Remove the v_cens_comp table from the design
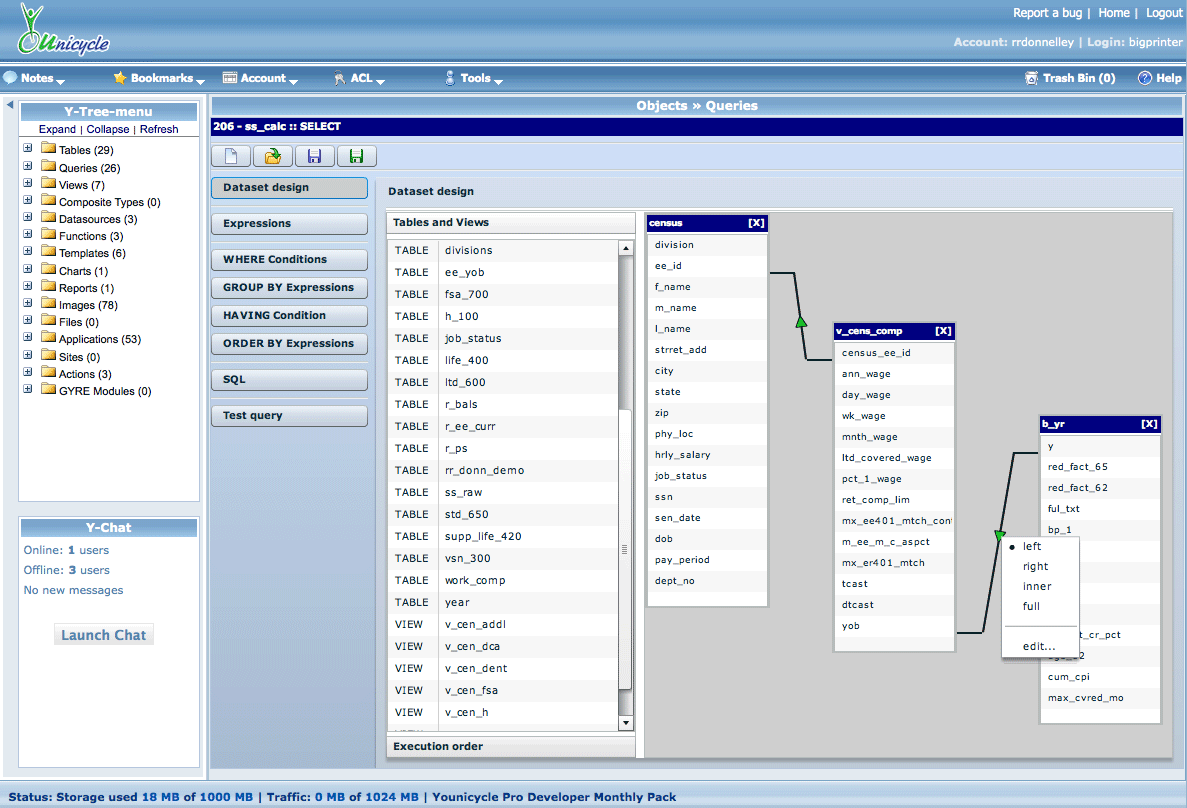Viewport: 1187px width, 808px height. click(x=943, y=331)
